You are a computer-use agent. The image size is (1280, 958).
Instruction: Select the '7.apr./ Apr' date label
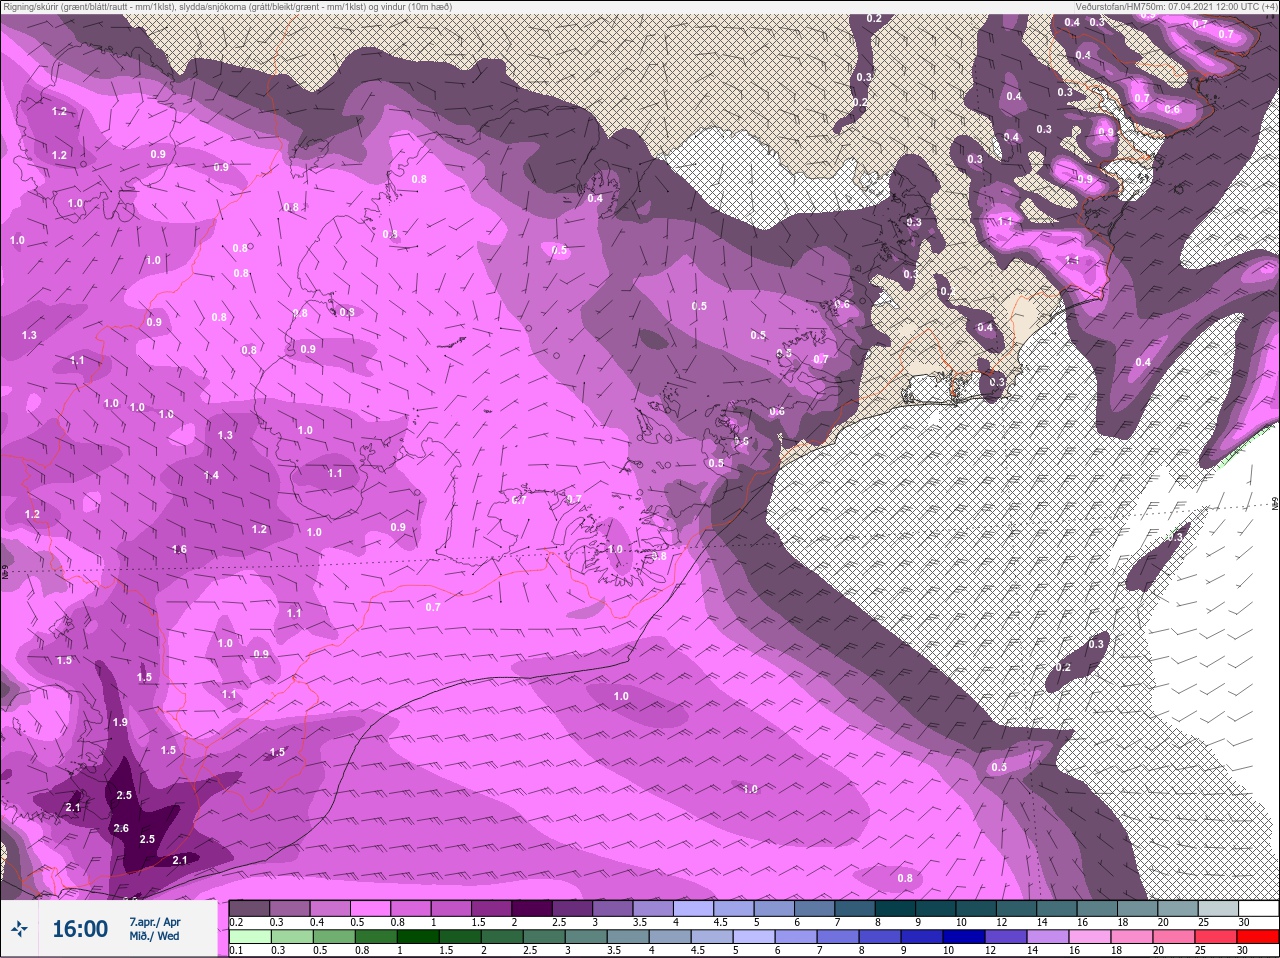tap(155, 921)
